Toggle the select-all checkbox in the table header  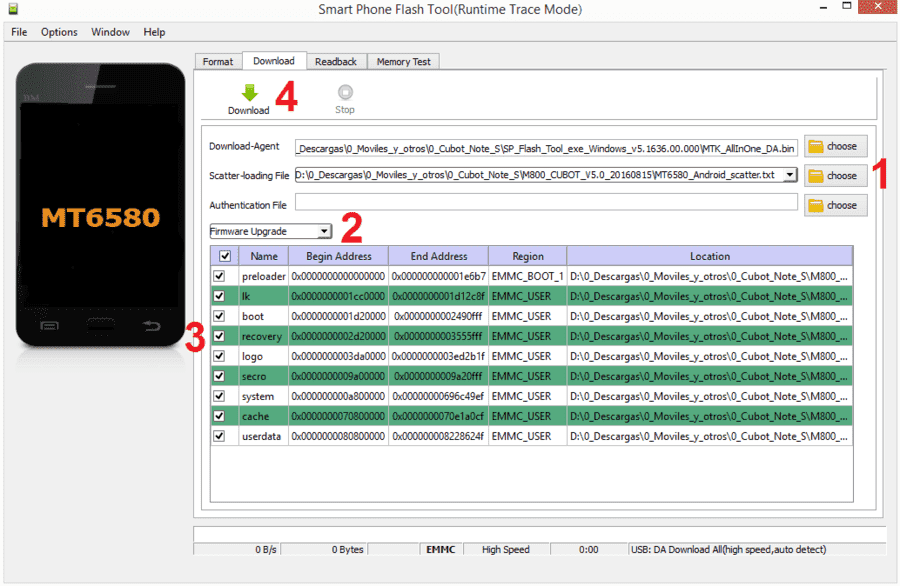[x=225, y=256]
